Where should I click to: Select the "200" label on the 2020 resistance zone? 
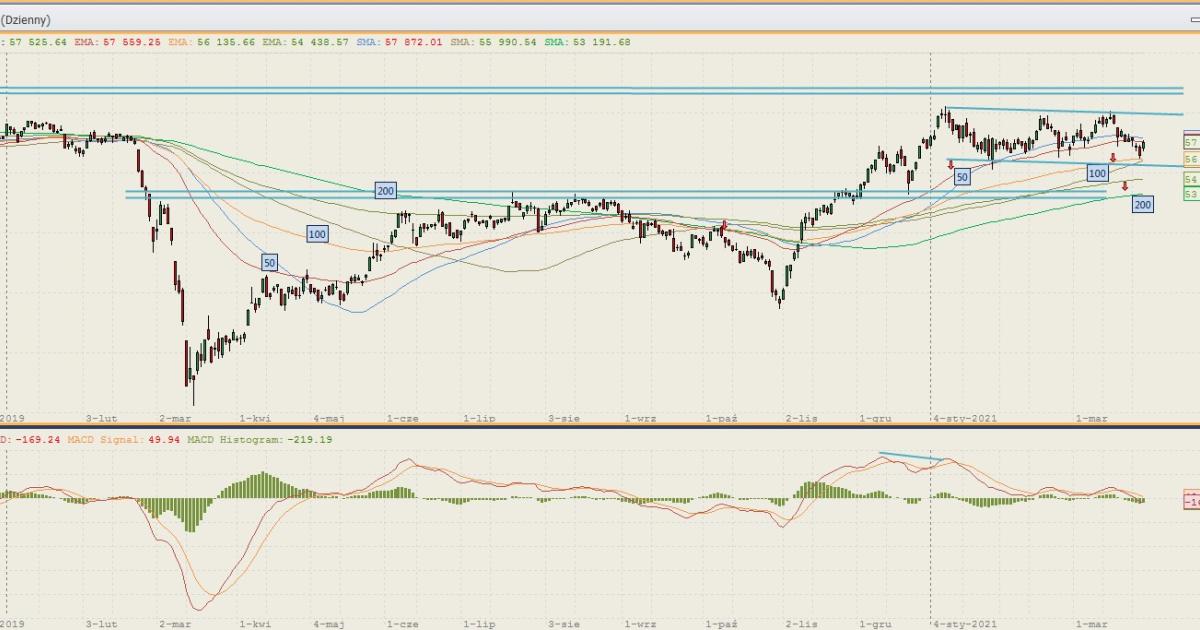[x=385, y=190]
